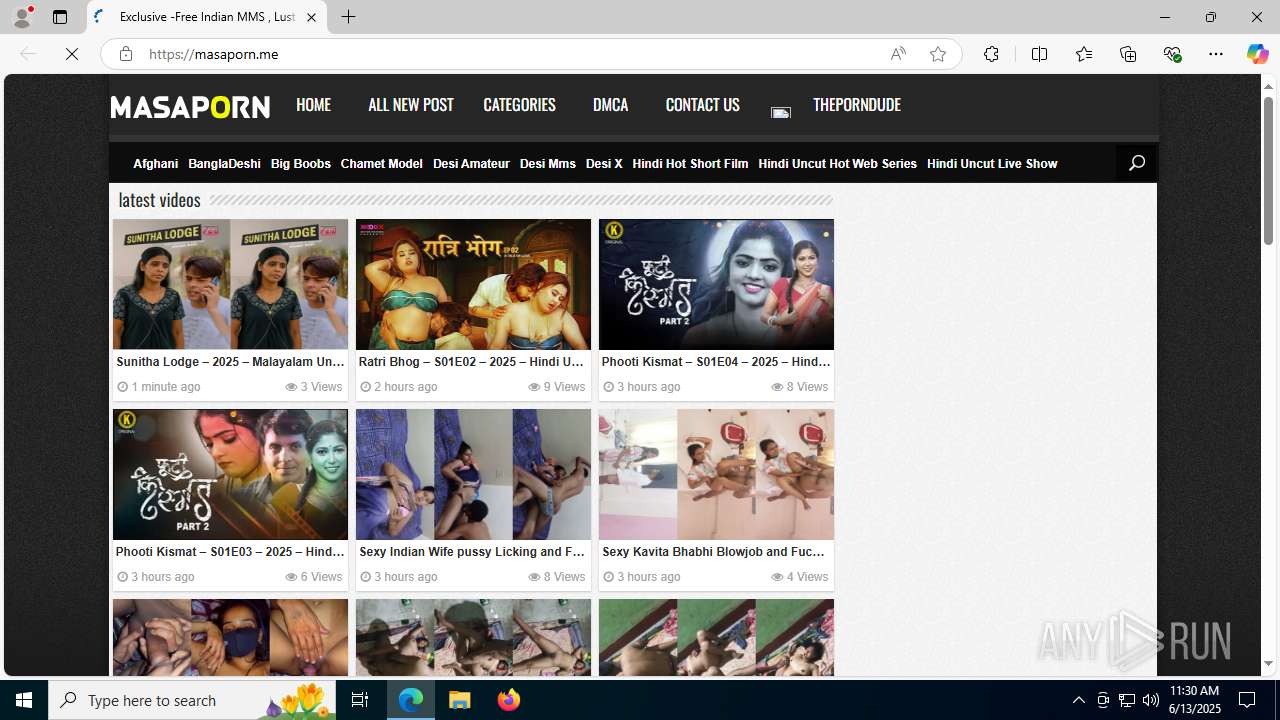
Task: Click the page vertical scrollbar thumb
Action: [x=1268, y=171]
